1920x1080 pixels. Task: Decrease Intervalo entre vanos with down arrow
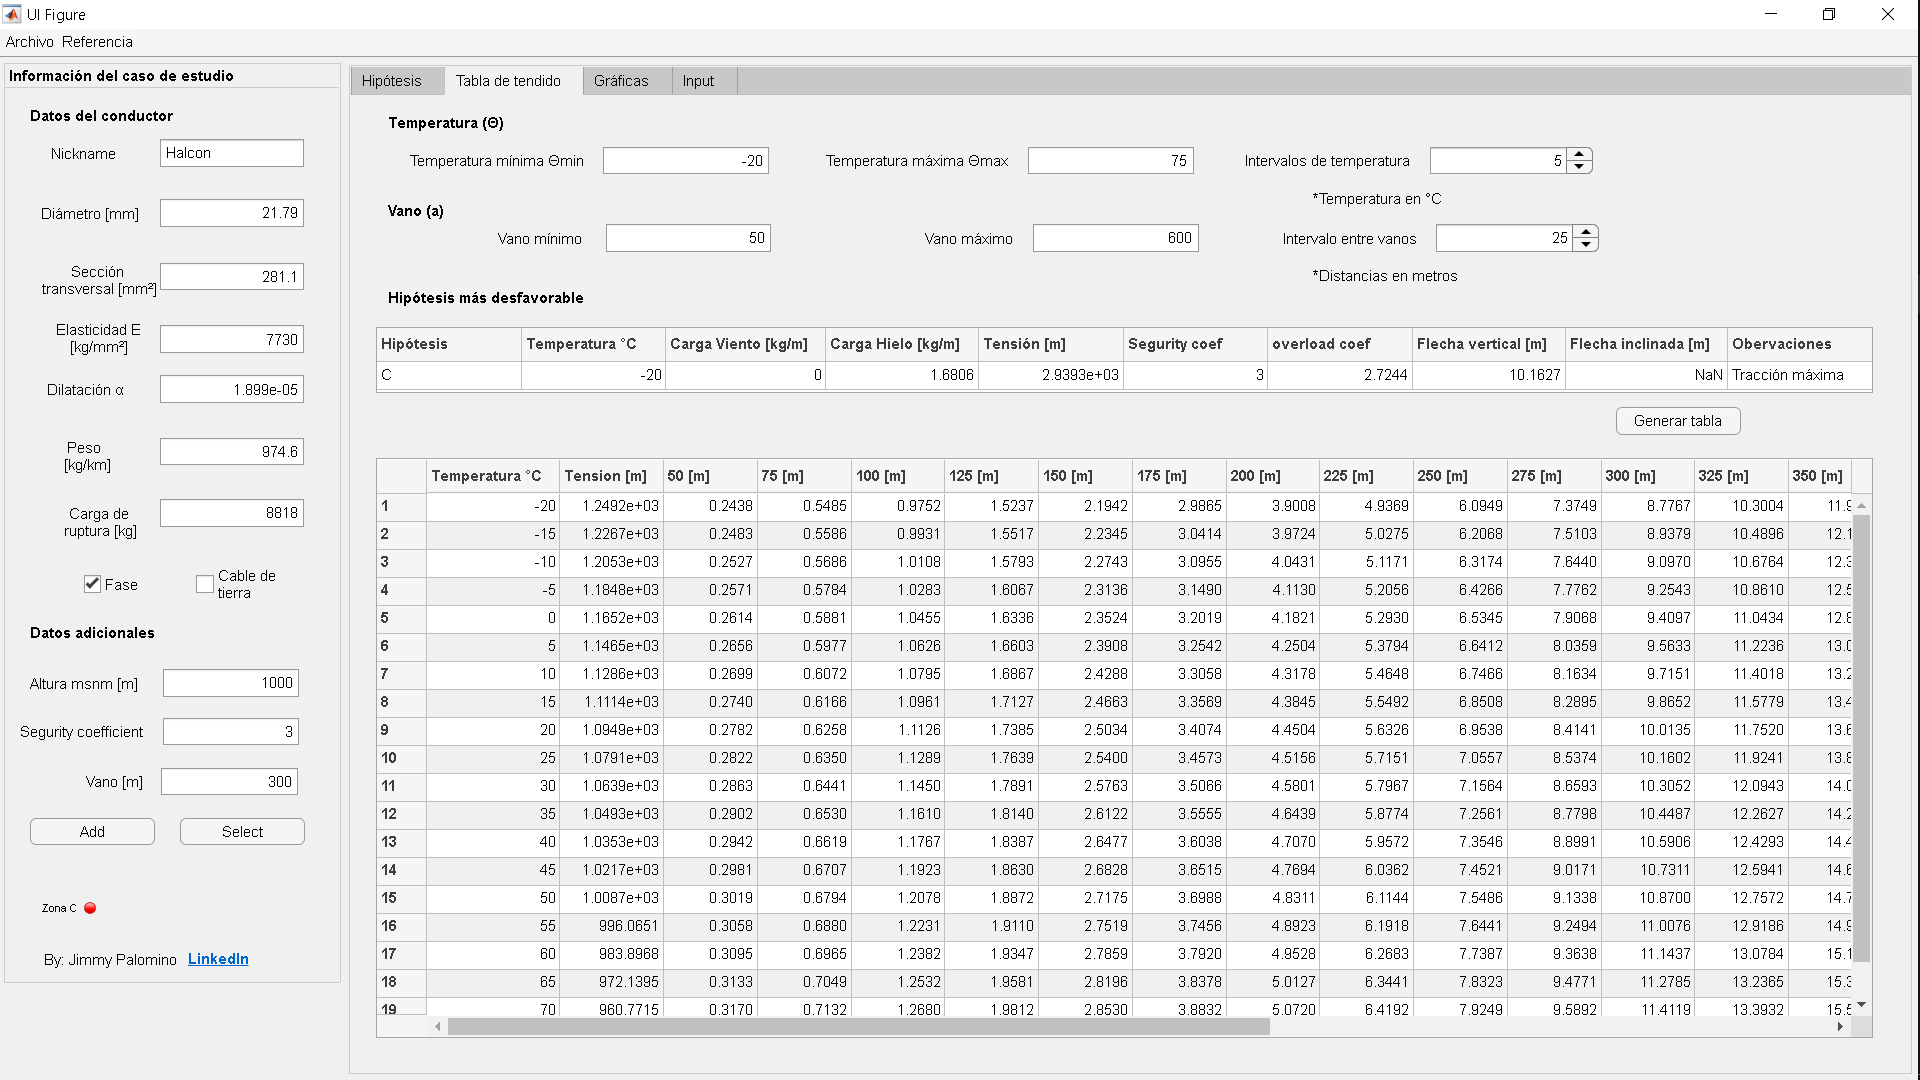(1585, 245)
